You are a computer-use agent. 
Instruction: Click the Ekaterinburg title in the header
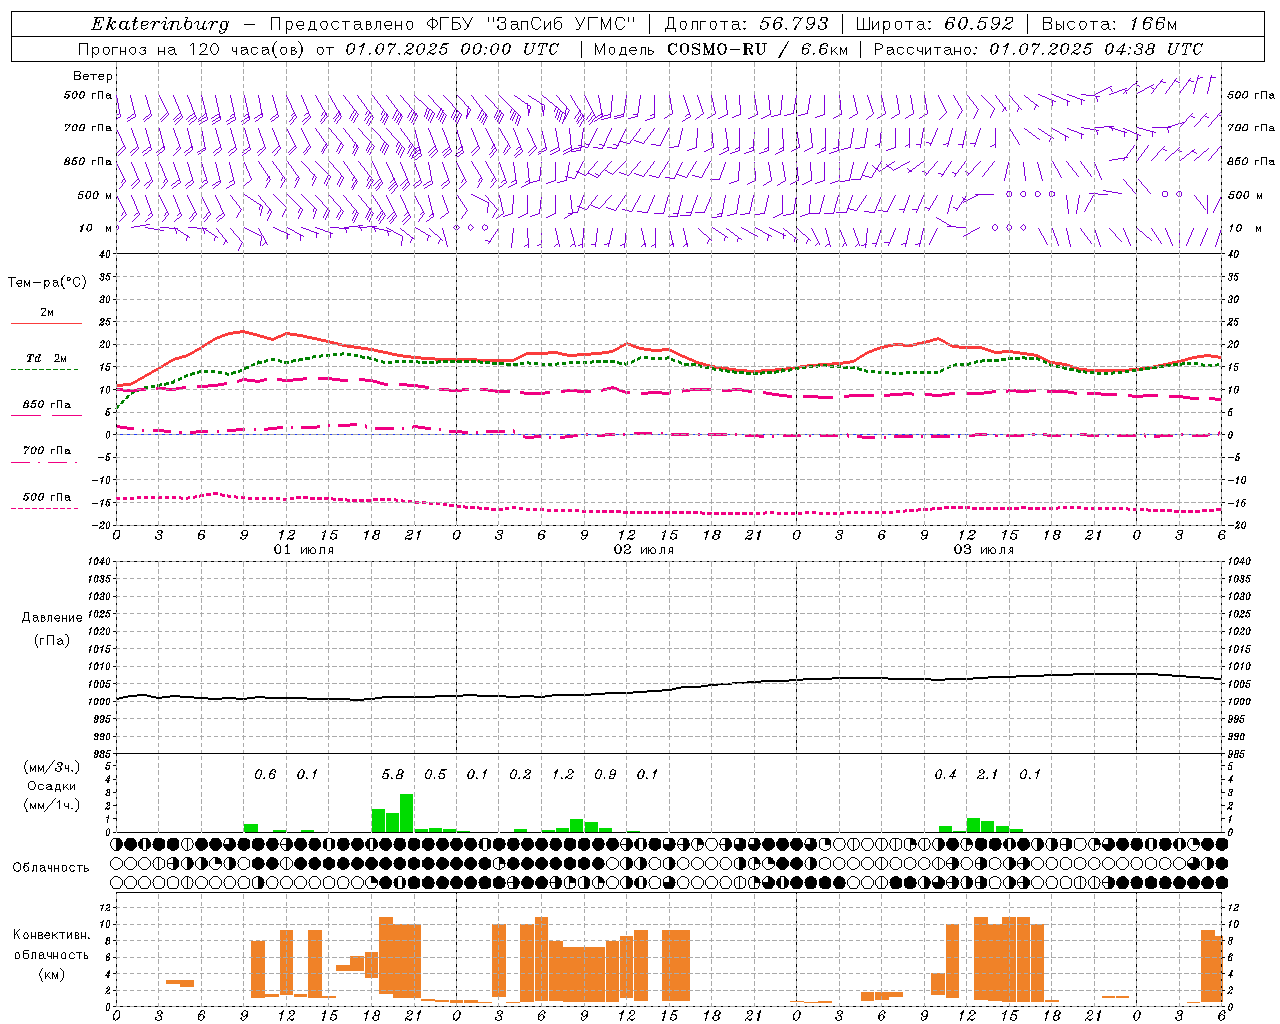[160, 24]
